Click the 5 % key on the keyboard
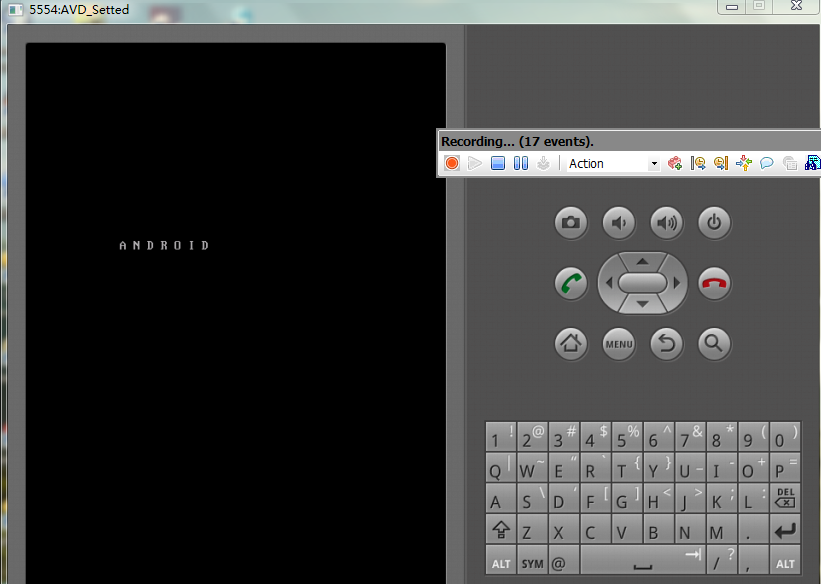This screenshot has width=821, height=584. tap(627, 437)
